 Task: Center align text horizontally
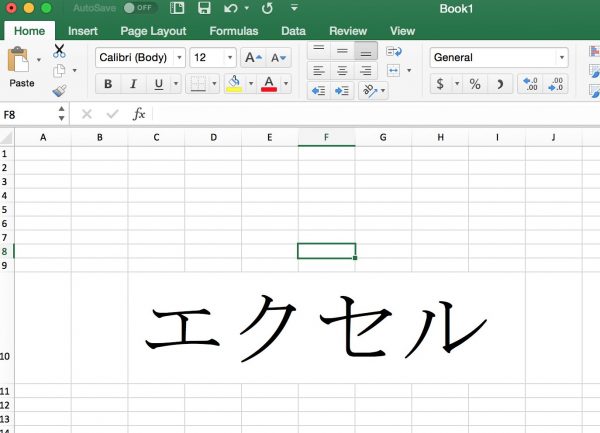342,70
